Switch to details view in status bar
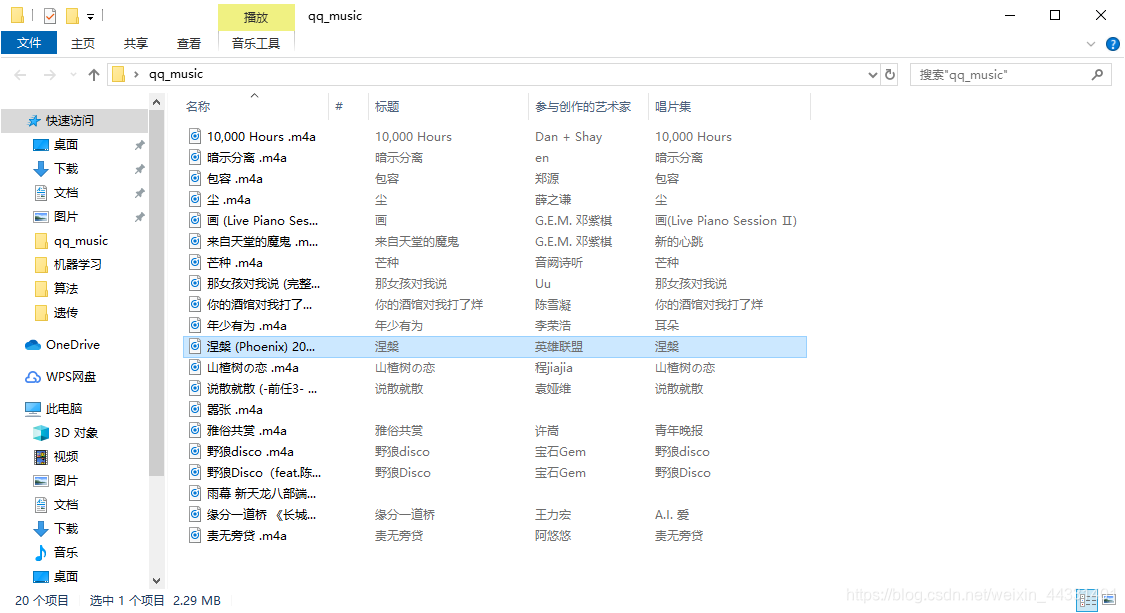This screenshot has height=613, width=1125. pos(1087,600)
